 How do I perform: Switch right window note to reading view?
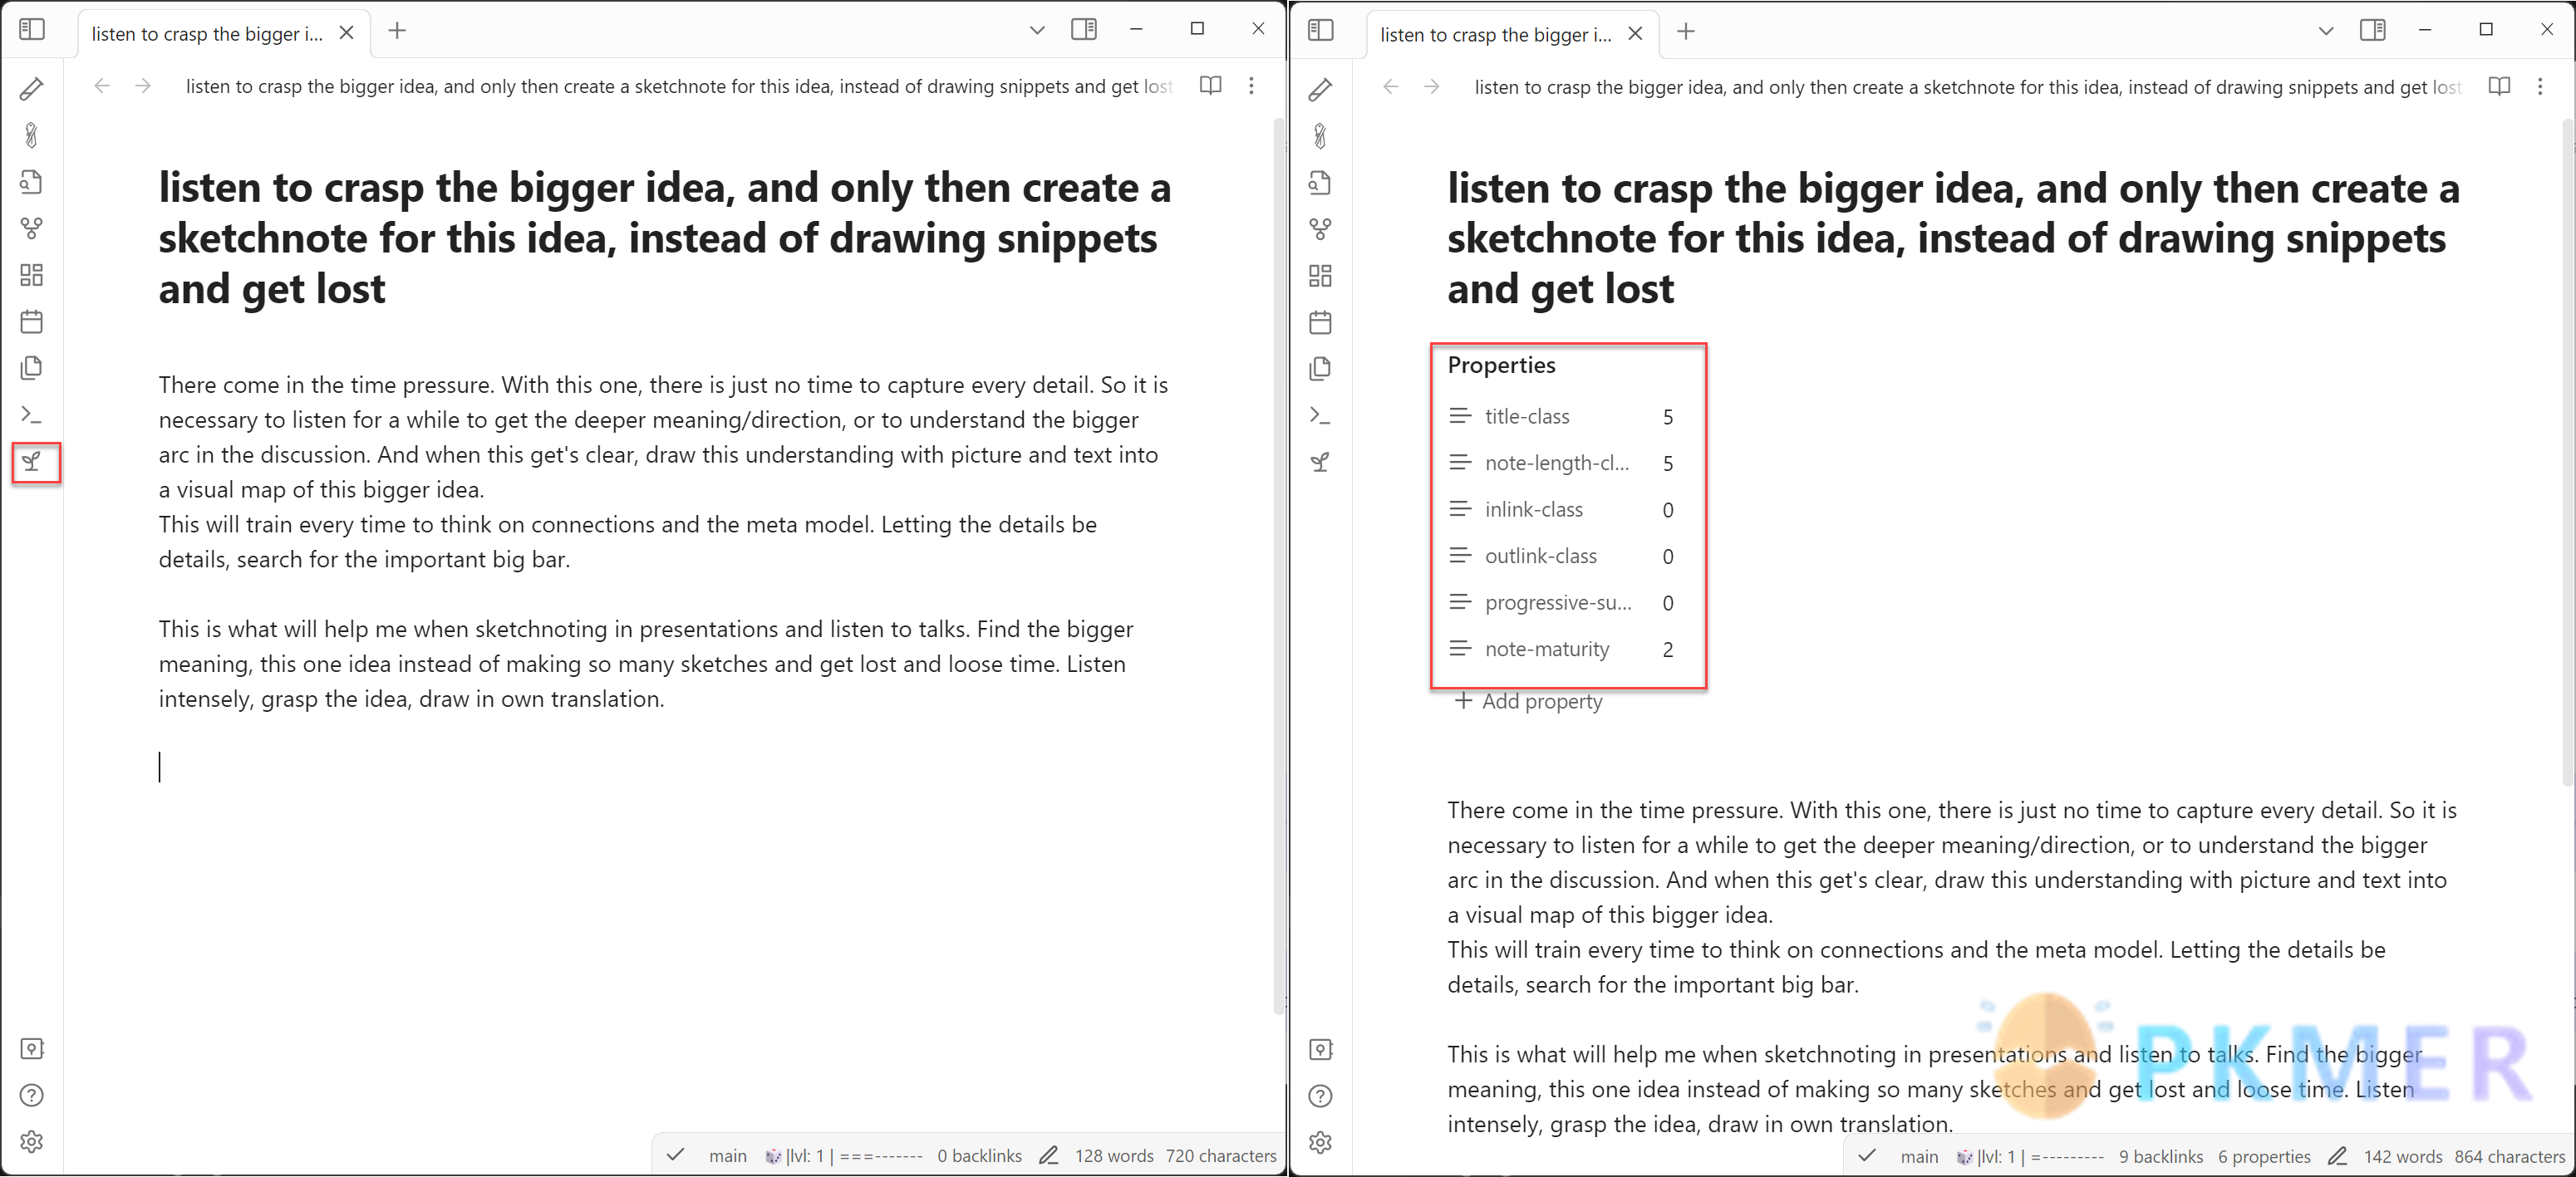tap(2499, 87)
